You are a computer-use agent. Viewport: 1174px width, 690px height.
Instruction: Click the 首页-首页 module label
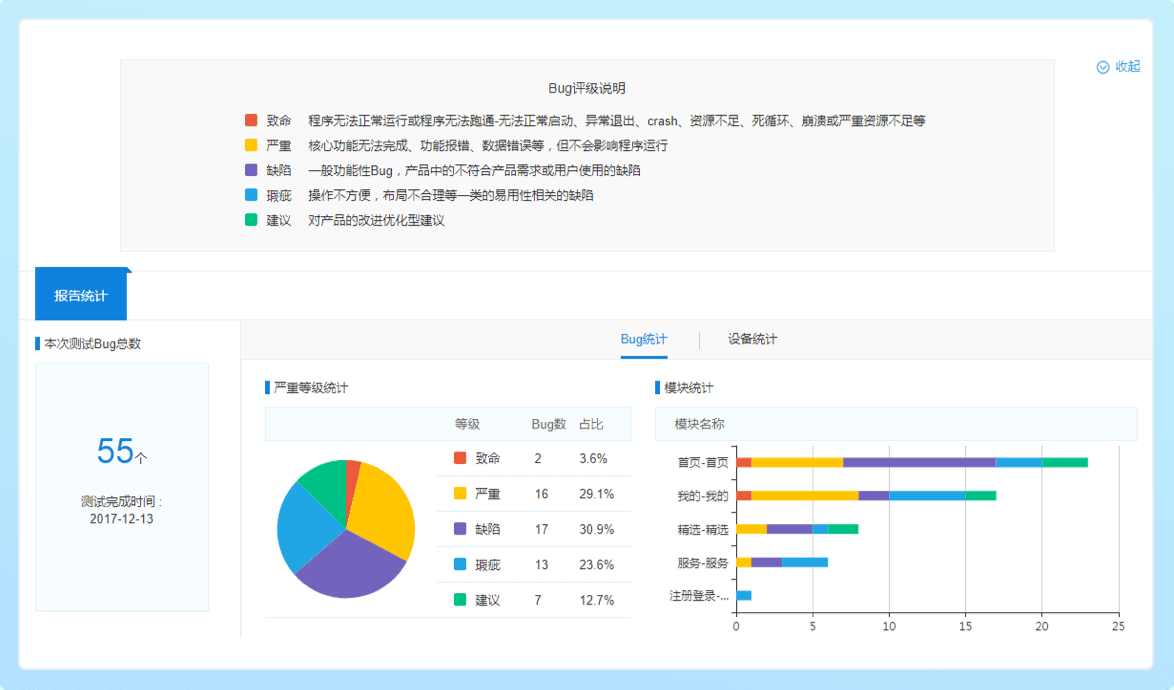[x=702, y=462]
